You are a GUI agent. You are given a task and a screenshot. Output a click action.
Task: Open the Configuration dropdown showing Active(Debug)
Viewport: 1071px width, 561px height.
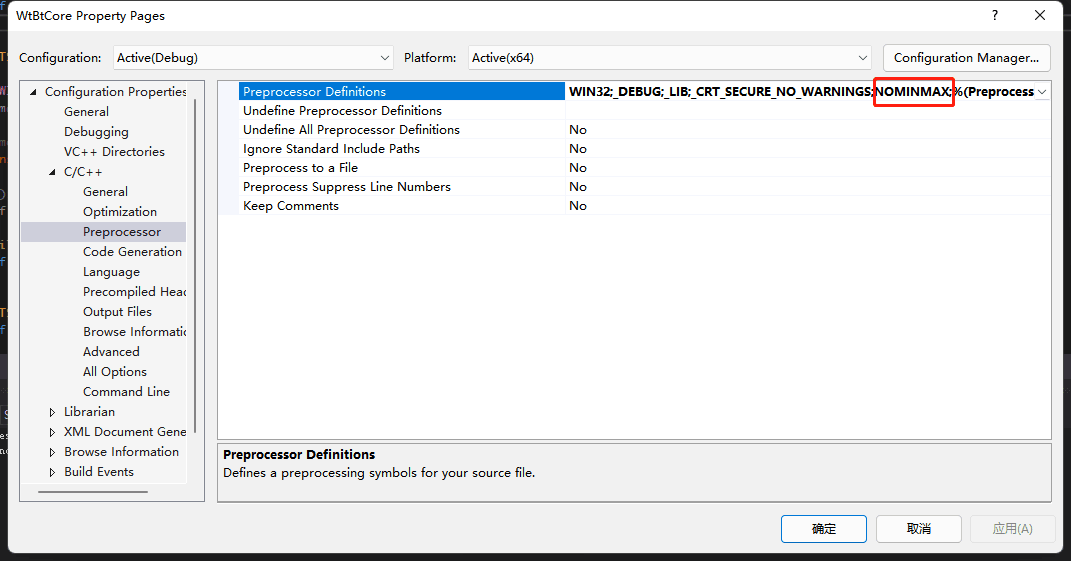253,58
